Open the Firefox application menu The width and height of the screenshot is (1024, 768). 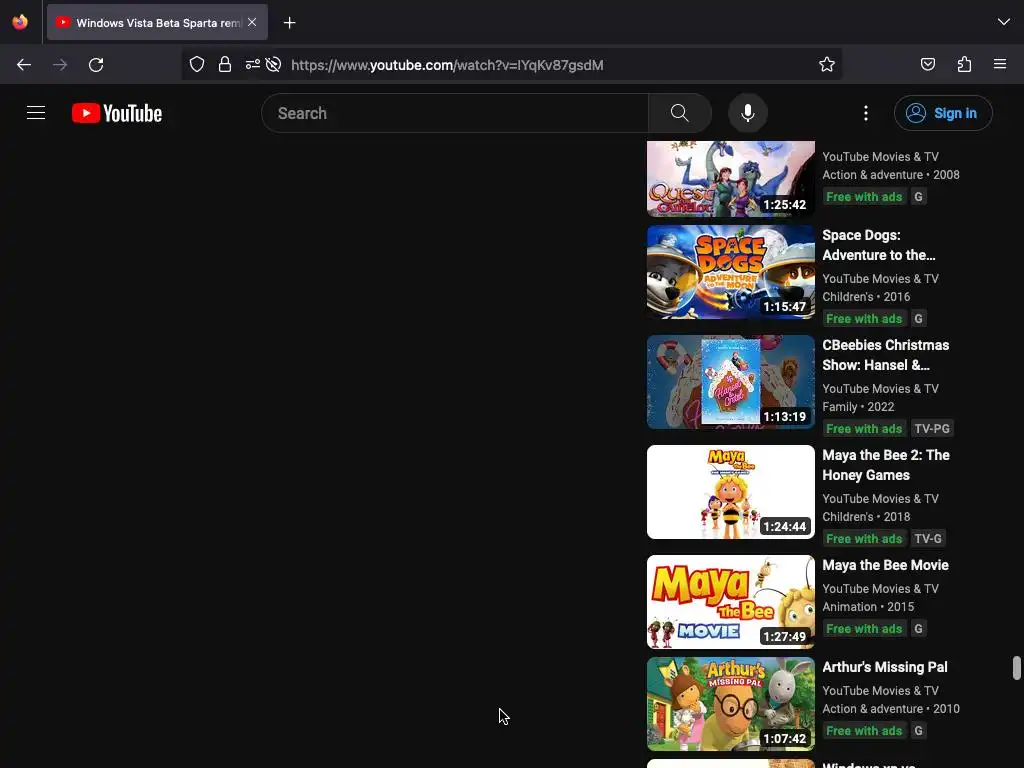(x=1000, y=64)
